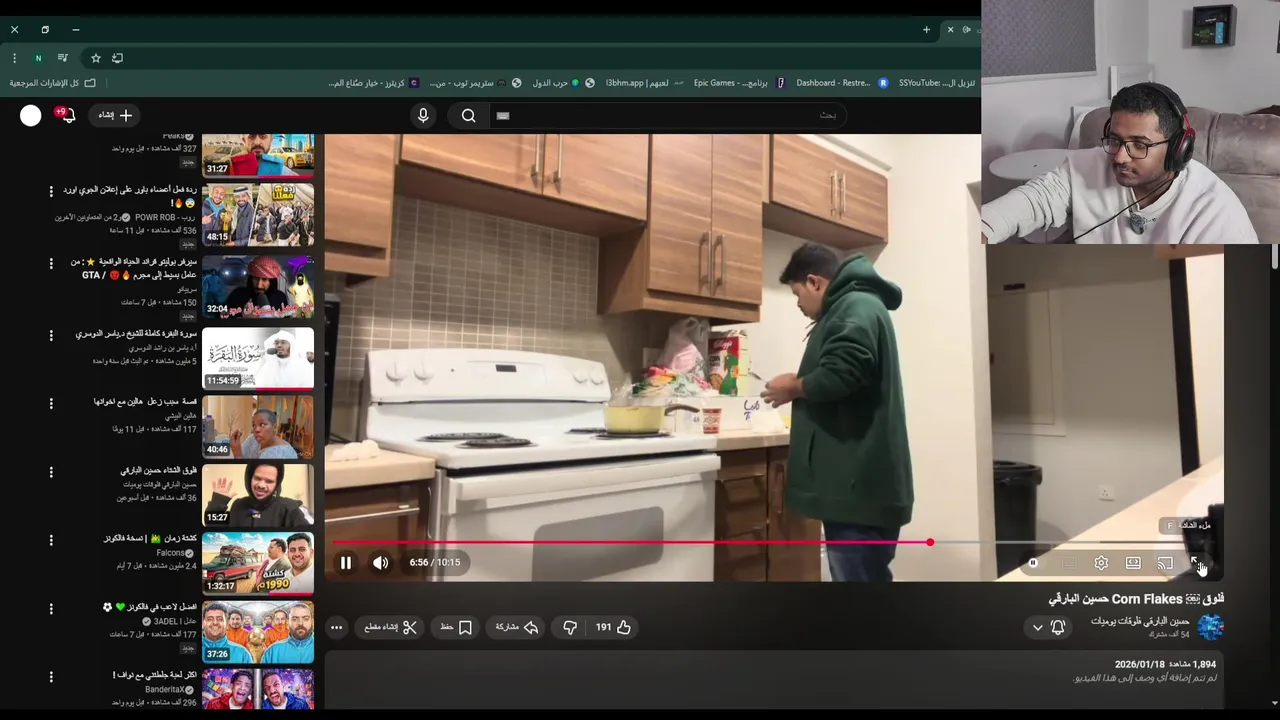1280x720 pixels.
Task: Open the Cast to TV icon
Action: point(1165,564)
